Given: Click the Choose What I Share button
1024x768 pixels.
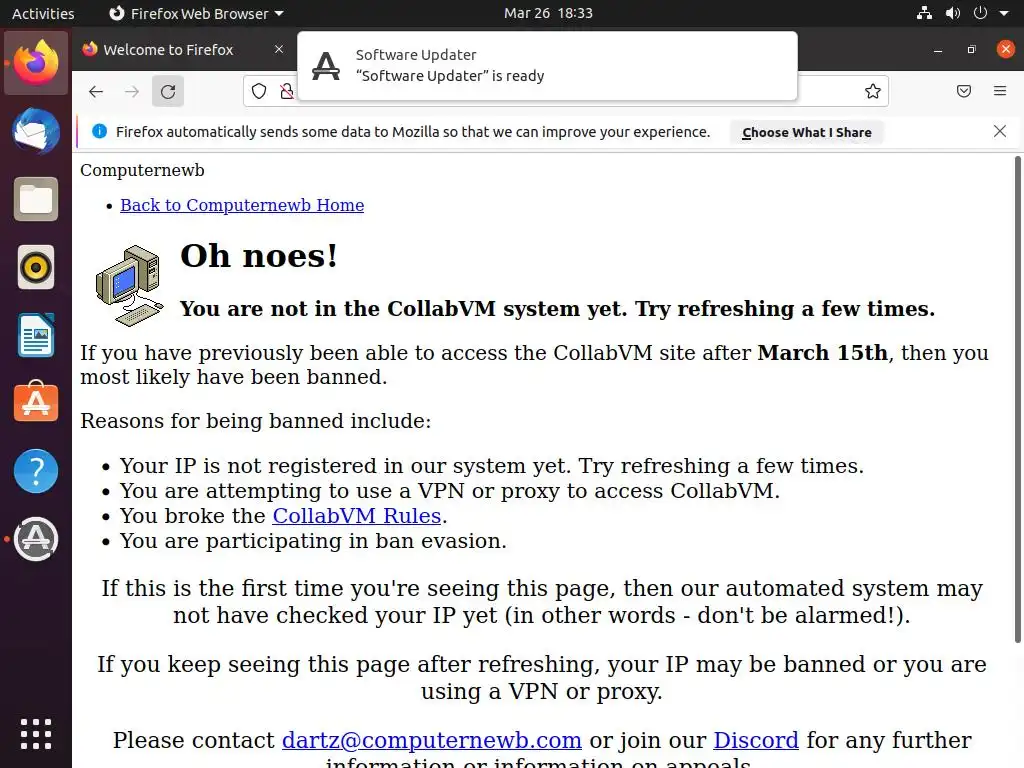Looking at the screenshot, I should point(807,132).
